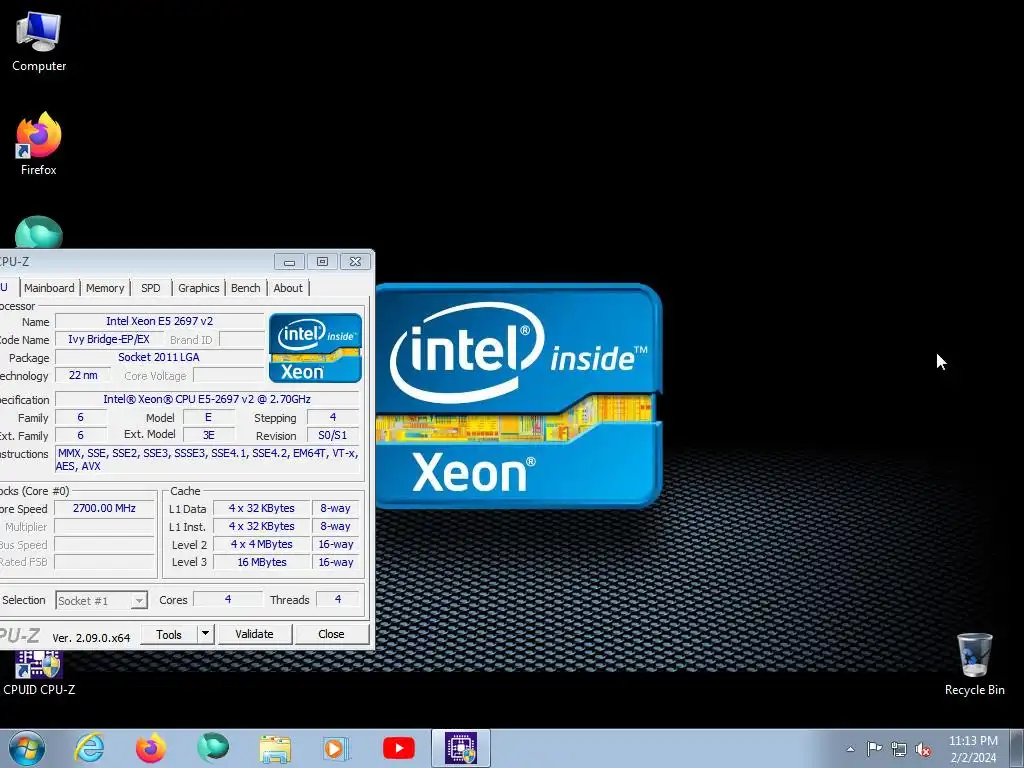Click the Level 3 size 16 MBytes
This screenshot has width=1024, height=768.
coord(261,562)
